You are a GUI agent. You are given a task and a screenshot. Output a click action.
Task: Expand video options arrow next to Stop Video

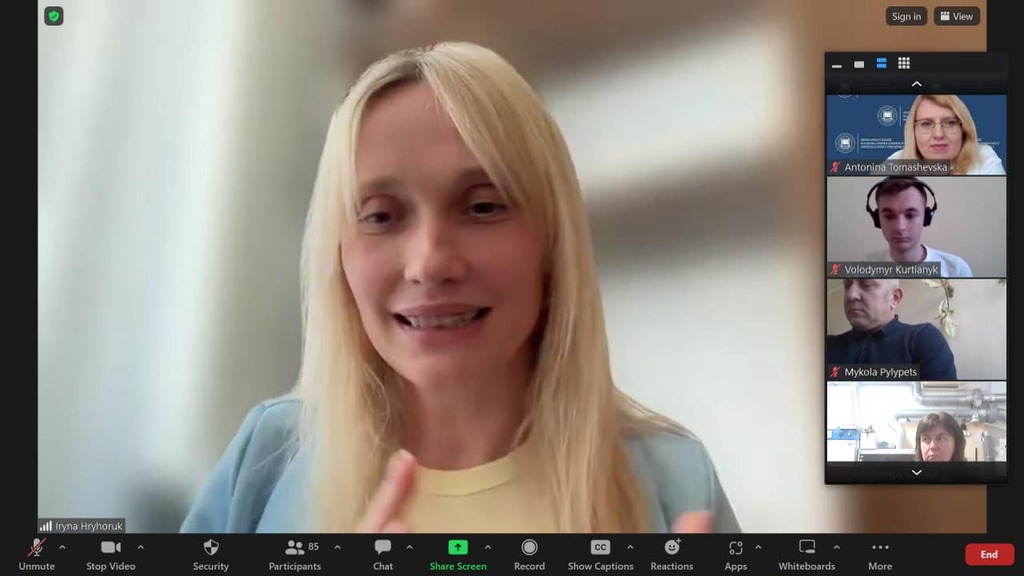pyautogui.click(x=140, y=547)
